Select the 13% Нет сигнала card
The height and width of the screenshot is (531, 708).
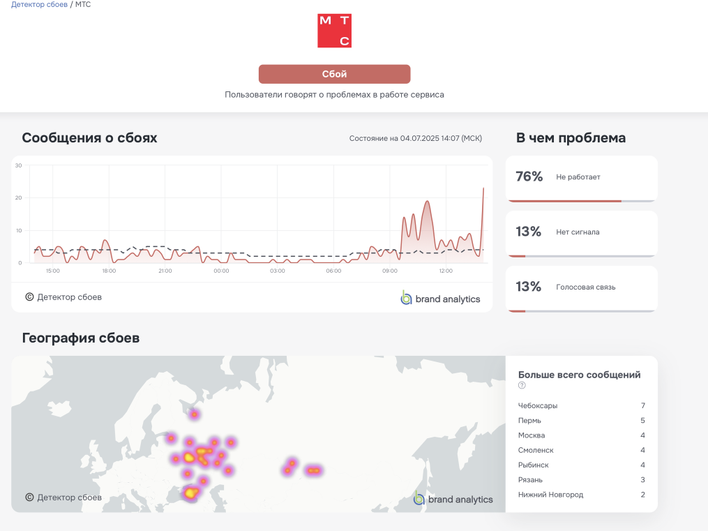pyautogui.click(x=582, y=234)
